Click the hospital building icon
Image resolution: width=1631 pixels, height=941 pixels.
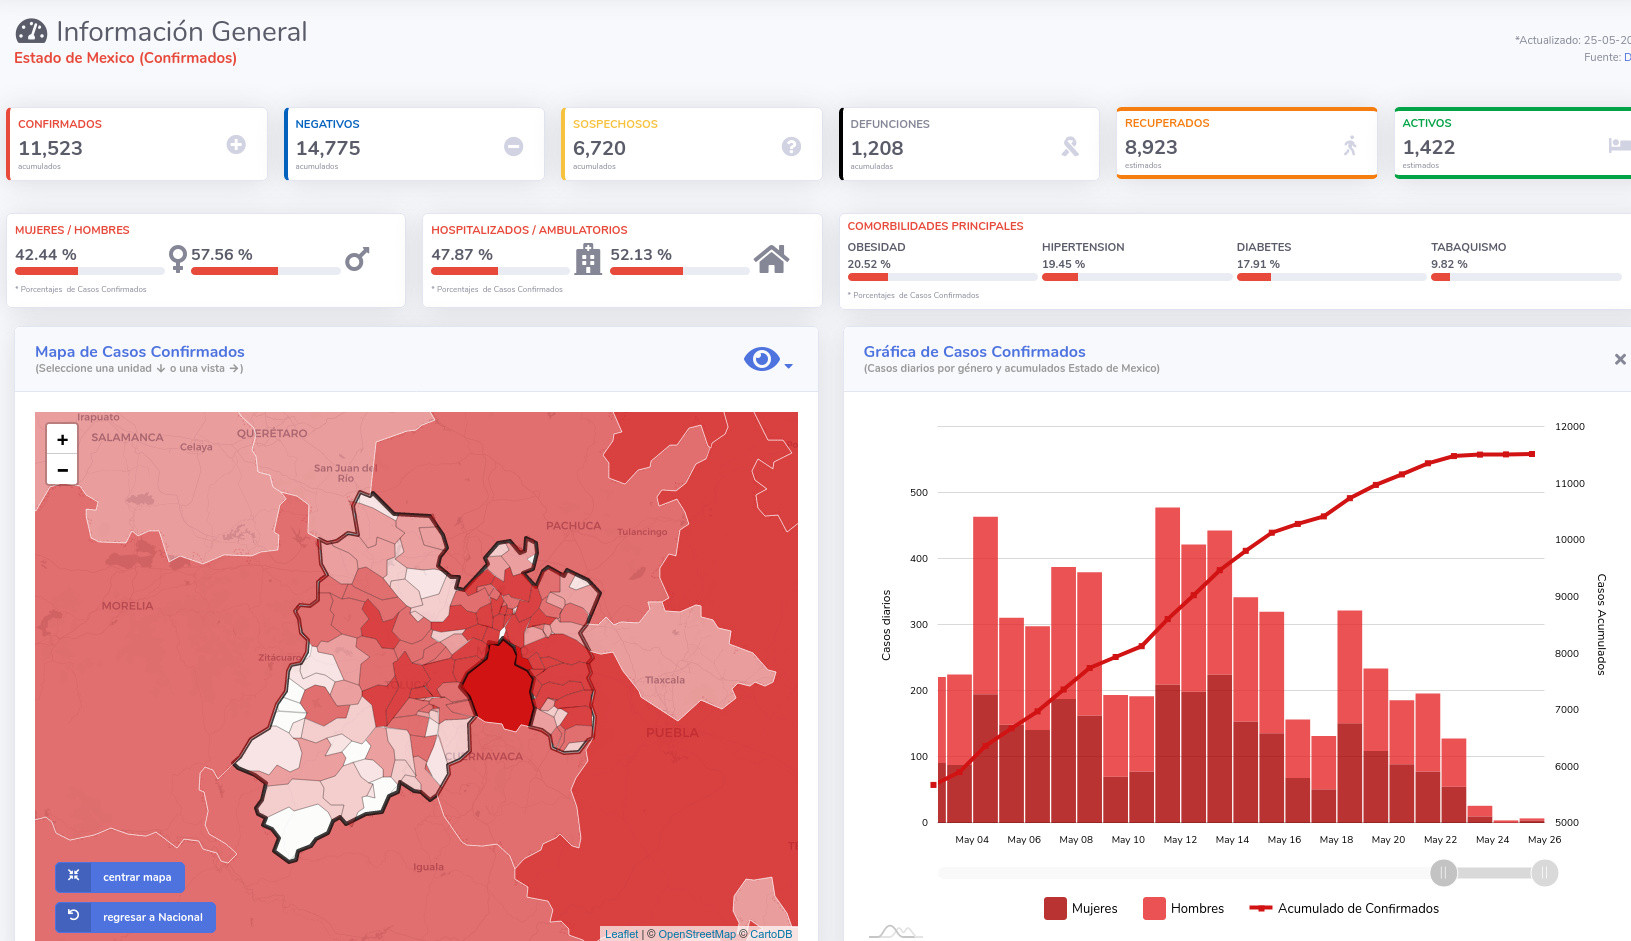point(588,259)
